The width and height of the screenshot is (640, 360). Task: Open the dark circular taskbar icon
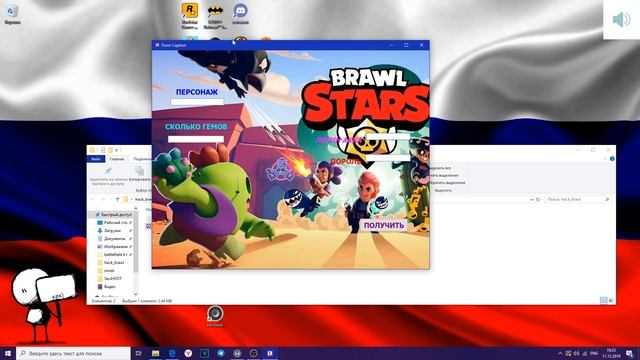[x=253, y=353]
